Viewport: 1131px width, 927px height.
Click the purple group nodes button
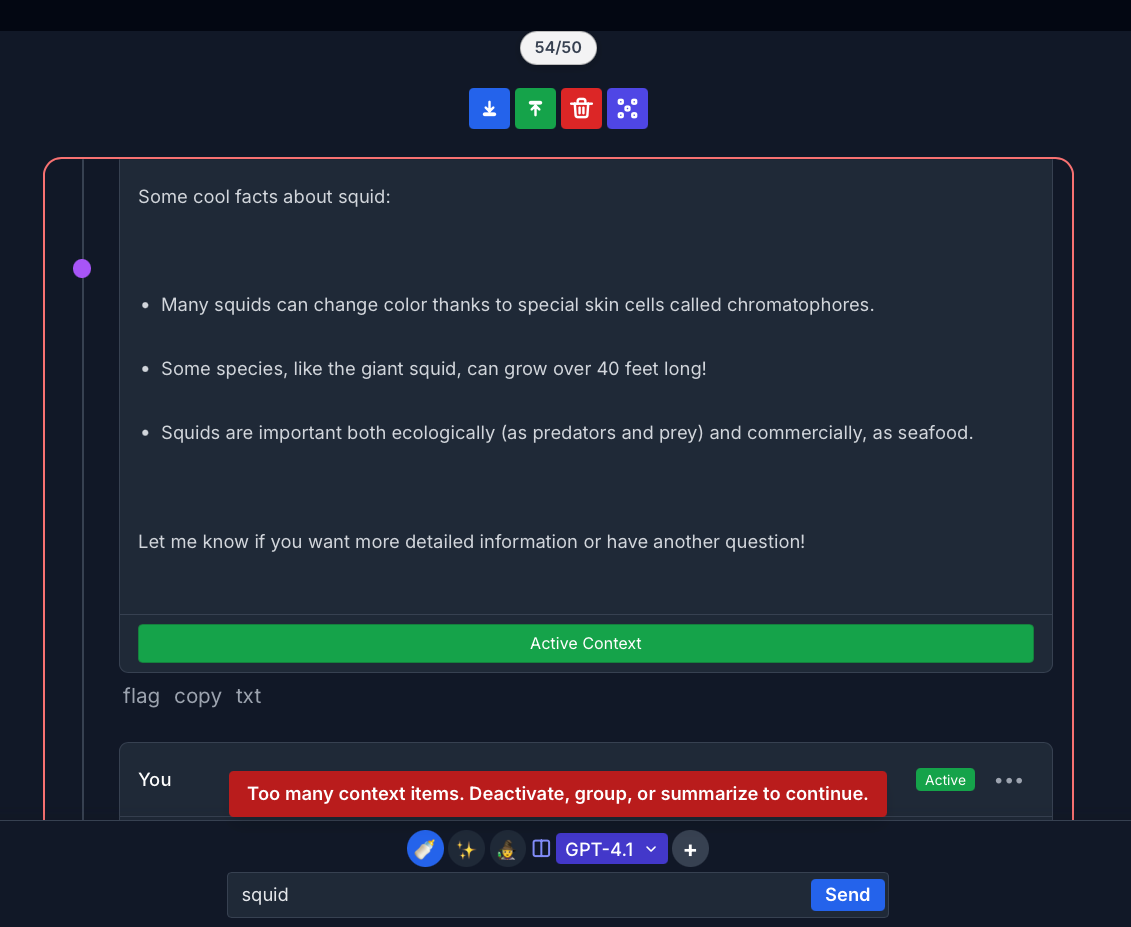[628, 109]
